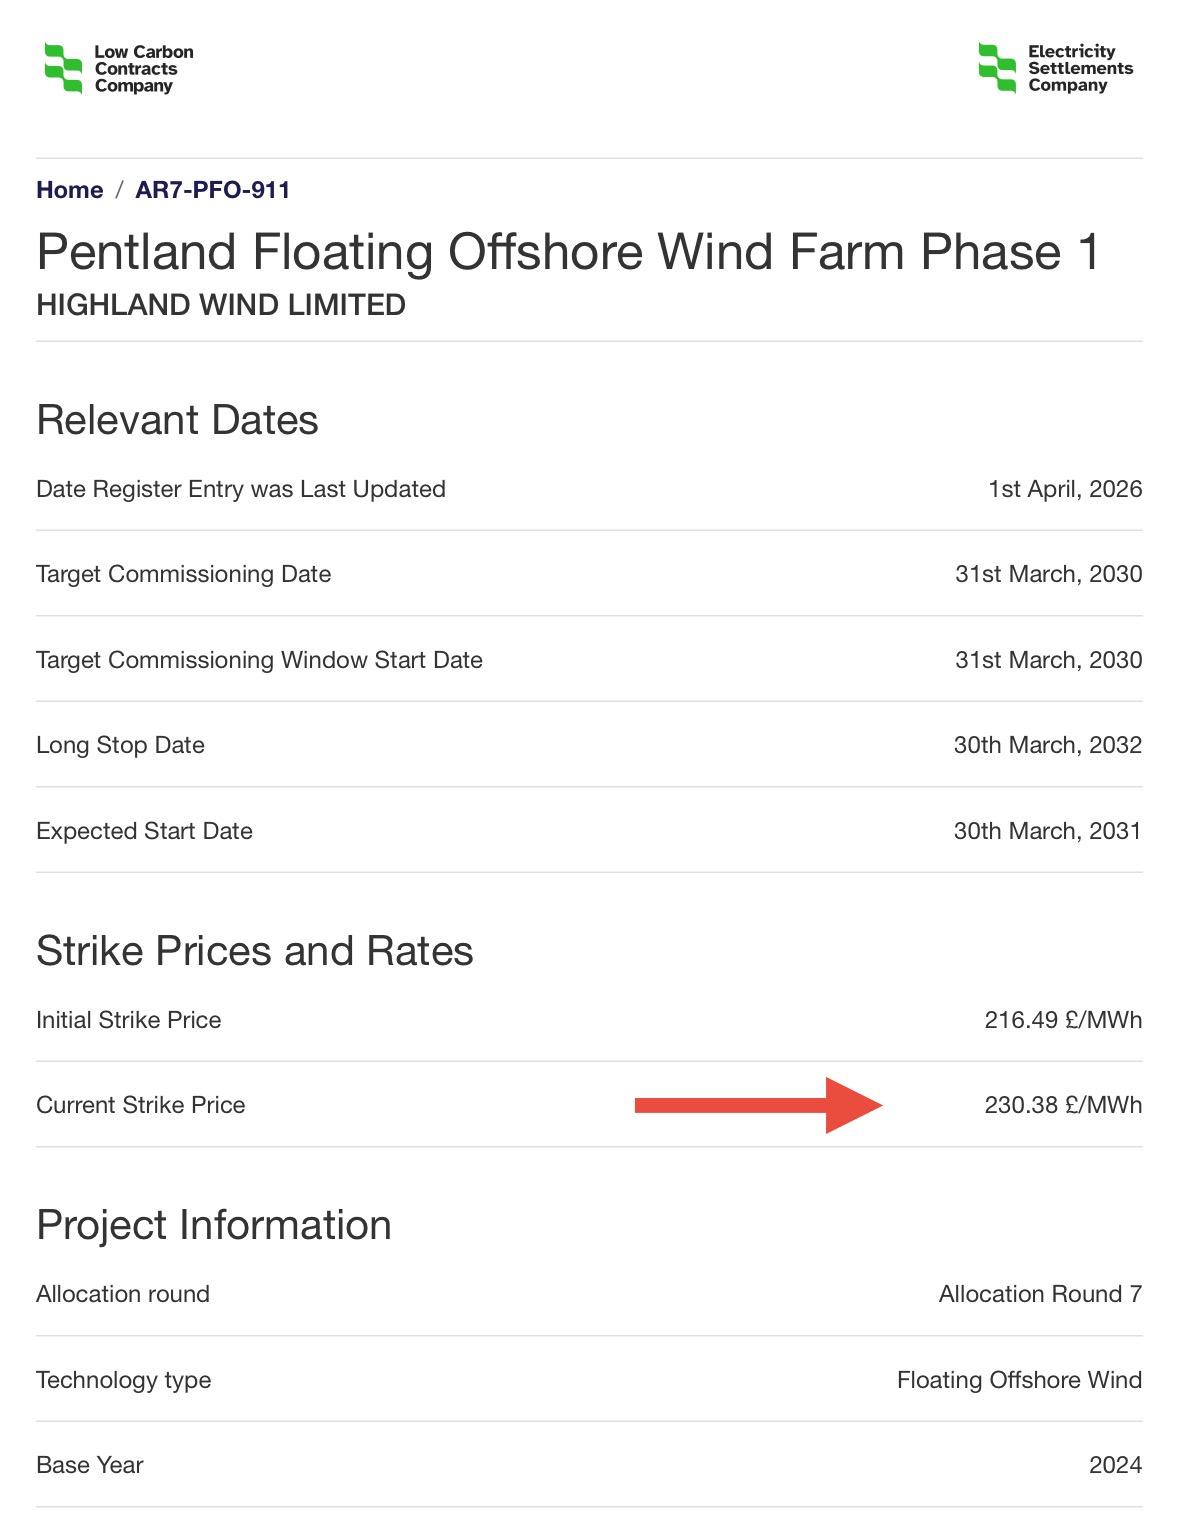The width and height of the screenshot is (1179, 1524).
Task: Click the Expected Start Date label
Action: pyautogui.click(x=144, y=831)
